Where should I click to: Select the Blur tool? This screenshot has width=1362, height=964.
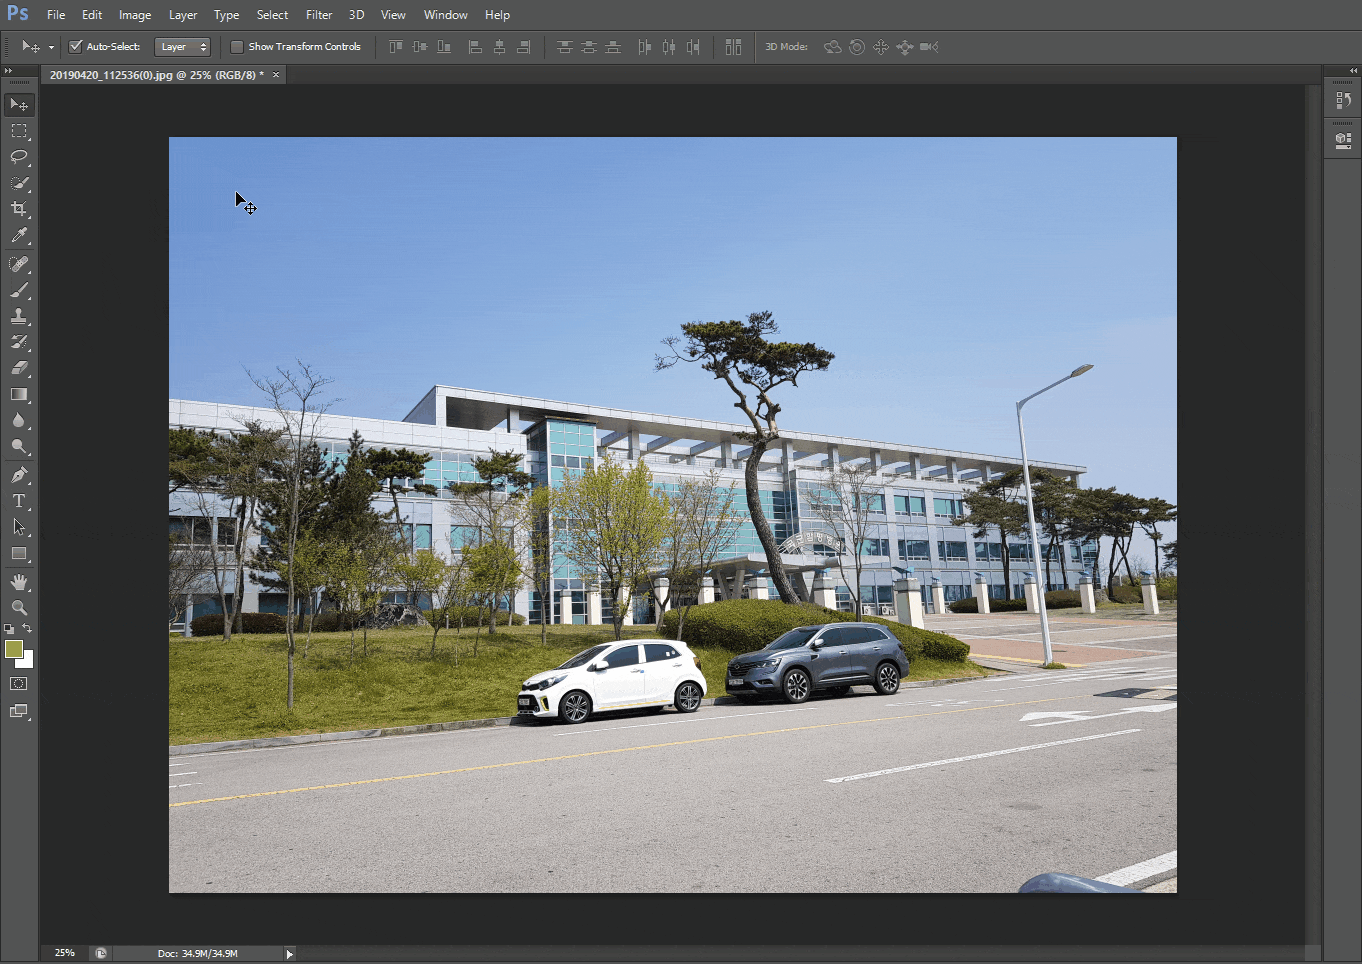pos(19,420)
